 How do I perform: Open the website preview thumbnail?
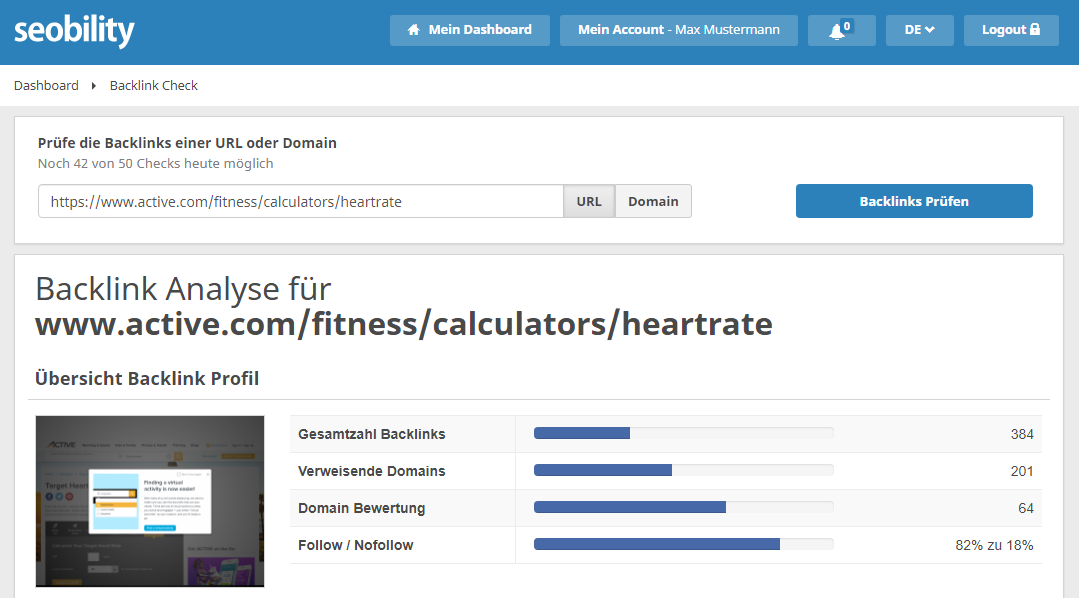(x=150, y=501)
